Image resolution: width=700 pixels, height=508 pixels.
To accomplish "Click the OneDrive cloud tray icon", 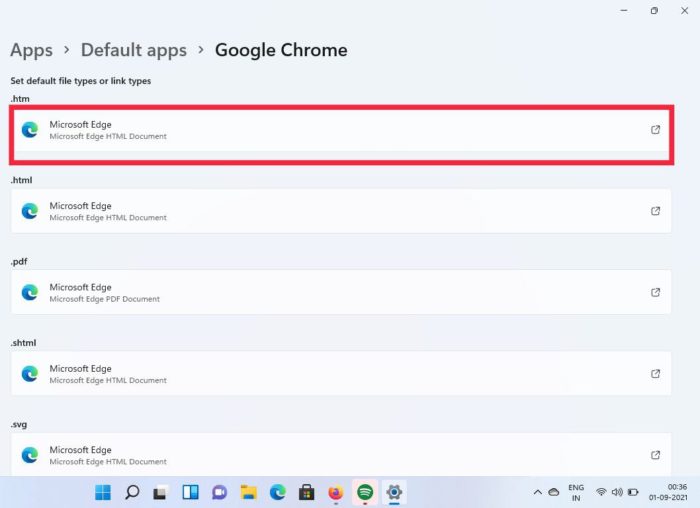I will click(x=554, y=492).
